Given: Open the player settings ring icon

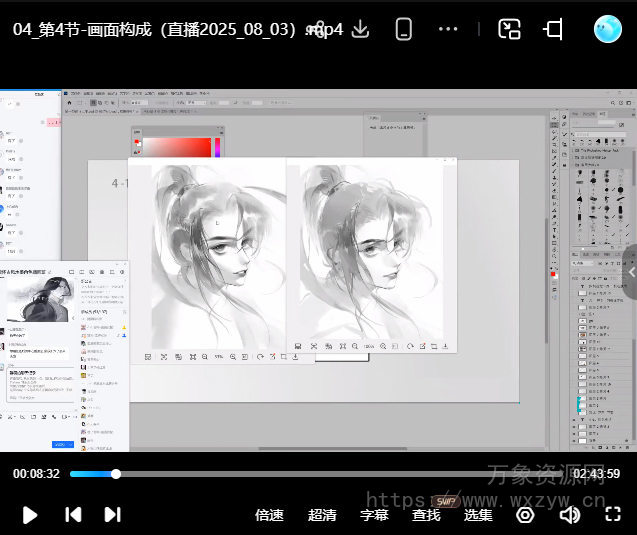Looking at the screenshot, I should pos(525,515).
